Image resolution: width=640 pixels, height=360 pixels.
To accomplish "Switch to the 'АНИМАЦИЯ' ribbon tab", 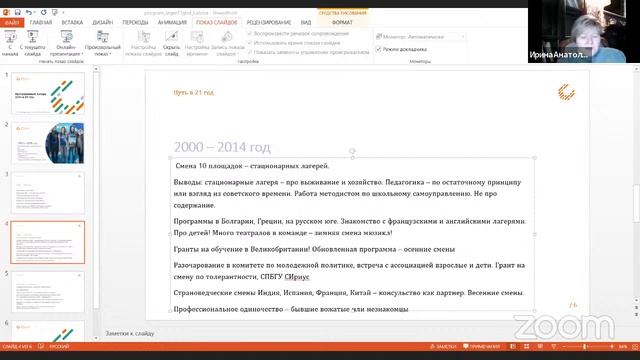I will (172, 22).
